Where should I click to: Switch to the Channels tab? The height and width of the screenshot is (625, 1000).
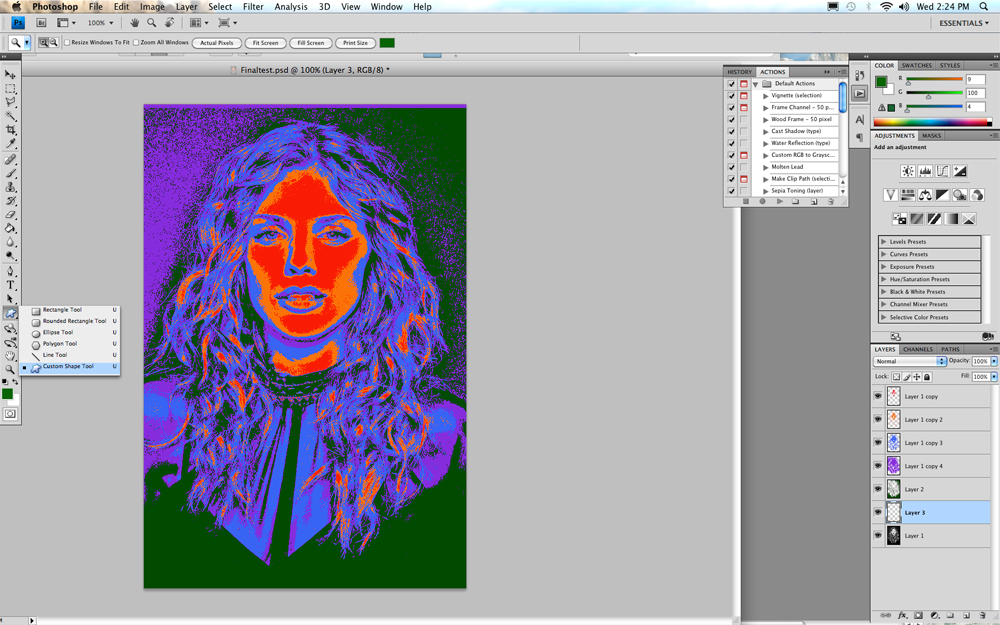coord(918,349)
